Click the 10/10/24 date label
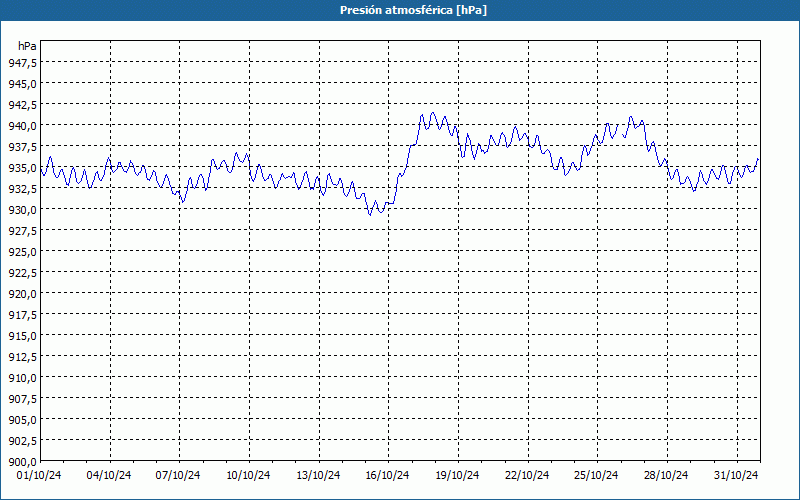 coord(248,475)
